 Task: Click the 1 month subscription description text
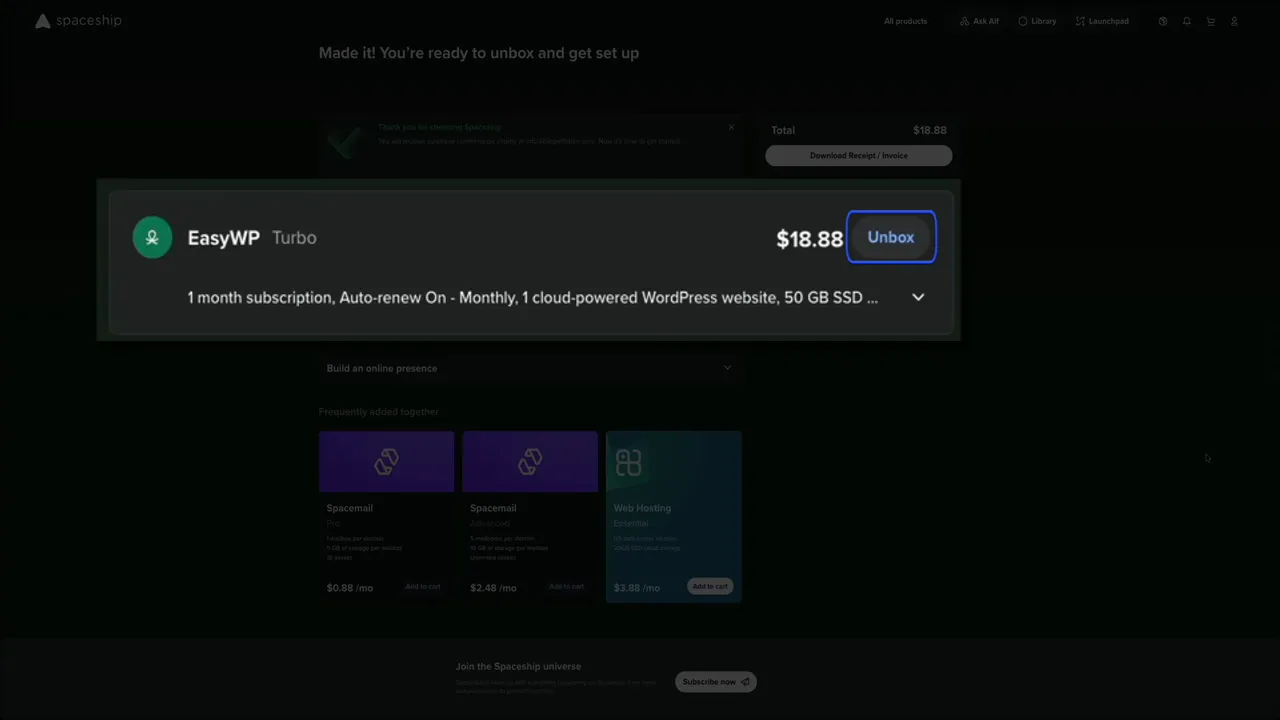533,298
